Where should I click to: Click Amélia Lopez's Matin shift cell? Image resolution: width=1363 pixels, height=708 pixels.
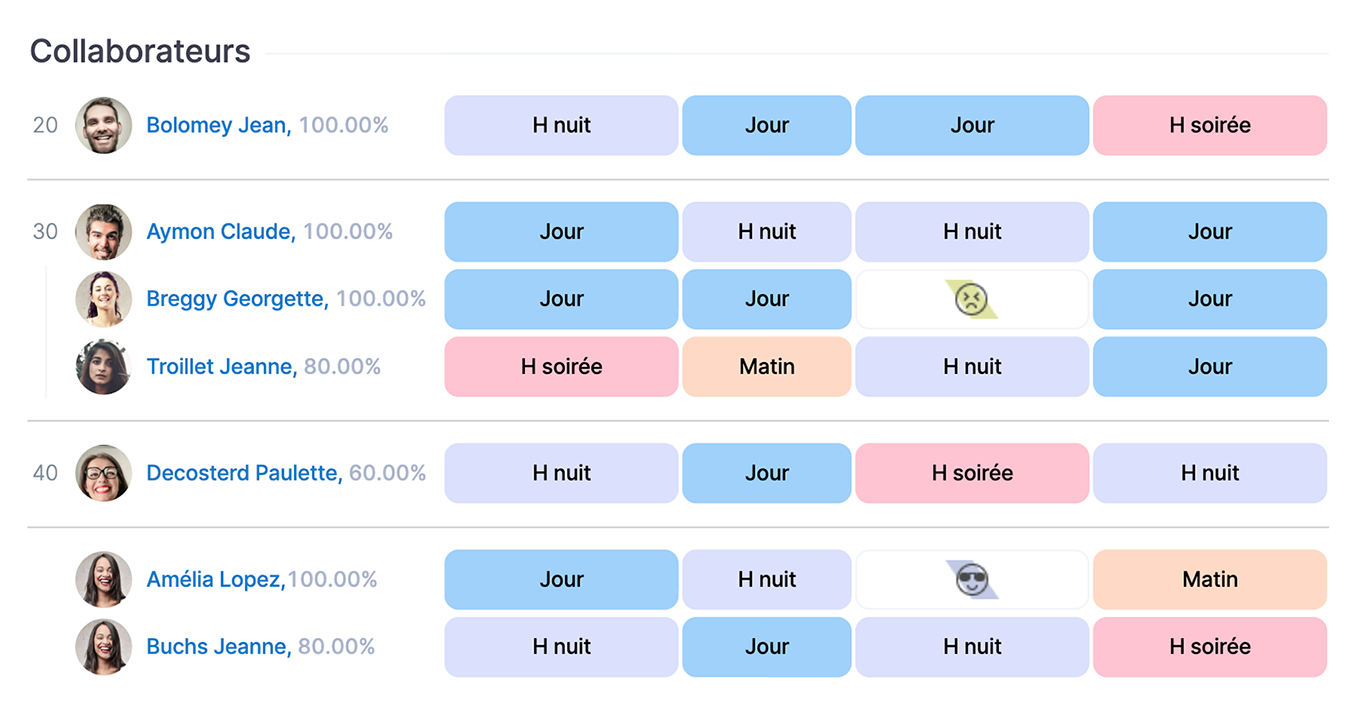coord(1209,580)
